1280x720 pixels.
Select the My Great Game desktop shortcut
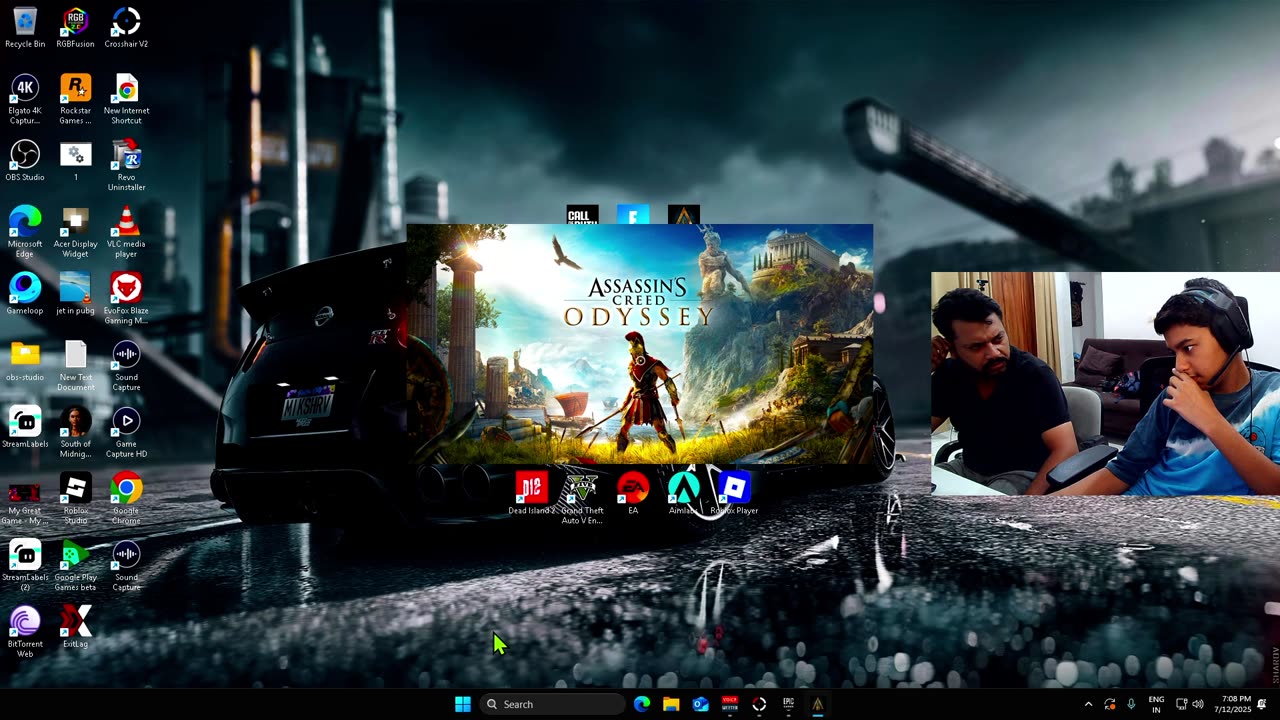pos(25,500)
